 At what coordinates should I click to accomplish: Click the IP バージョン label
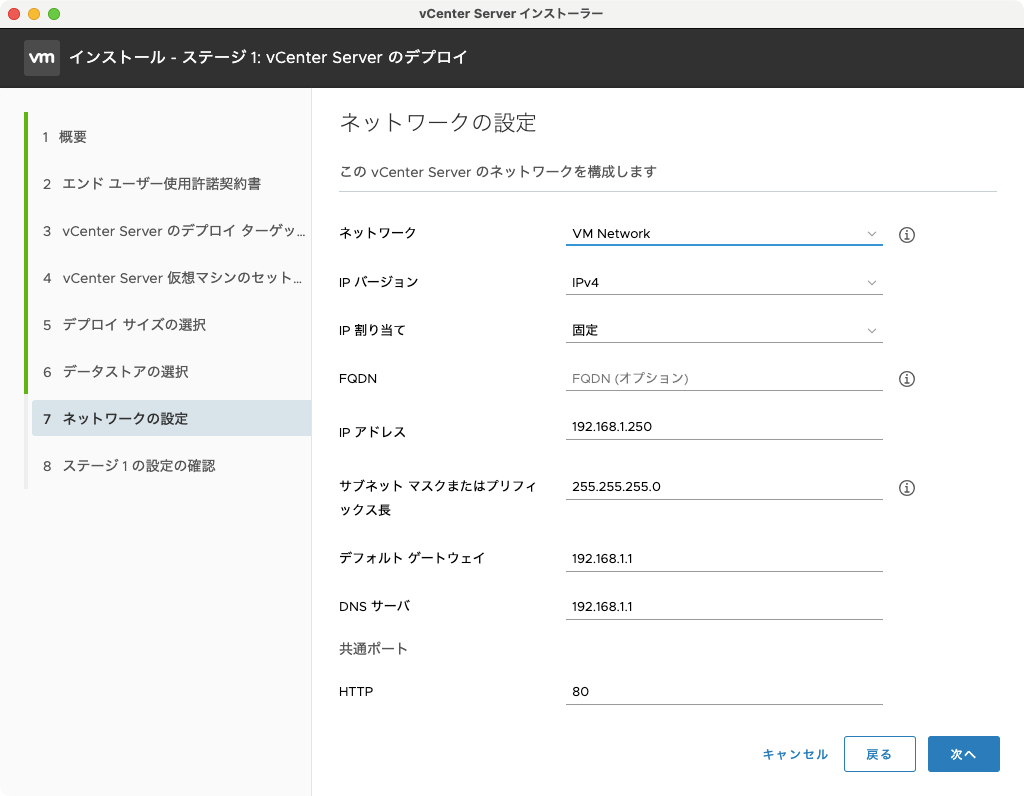[x=378, y=283]
